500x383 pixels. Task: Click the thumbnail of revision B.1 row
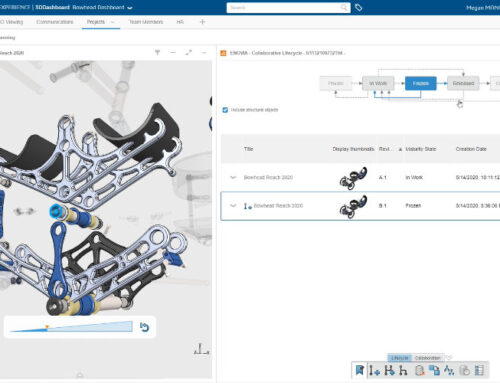(x=353, y=207)
